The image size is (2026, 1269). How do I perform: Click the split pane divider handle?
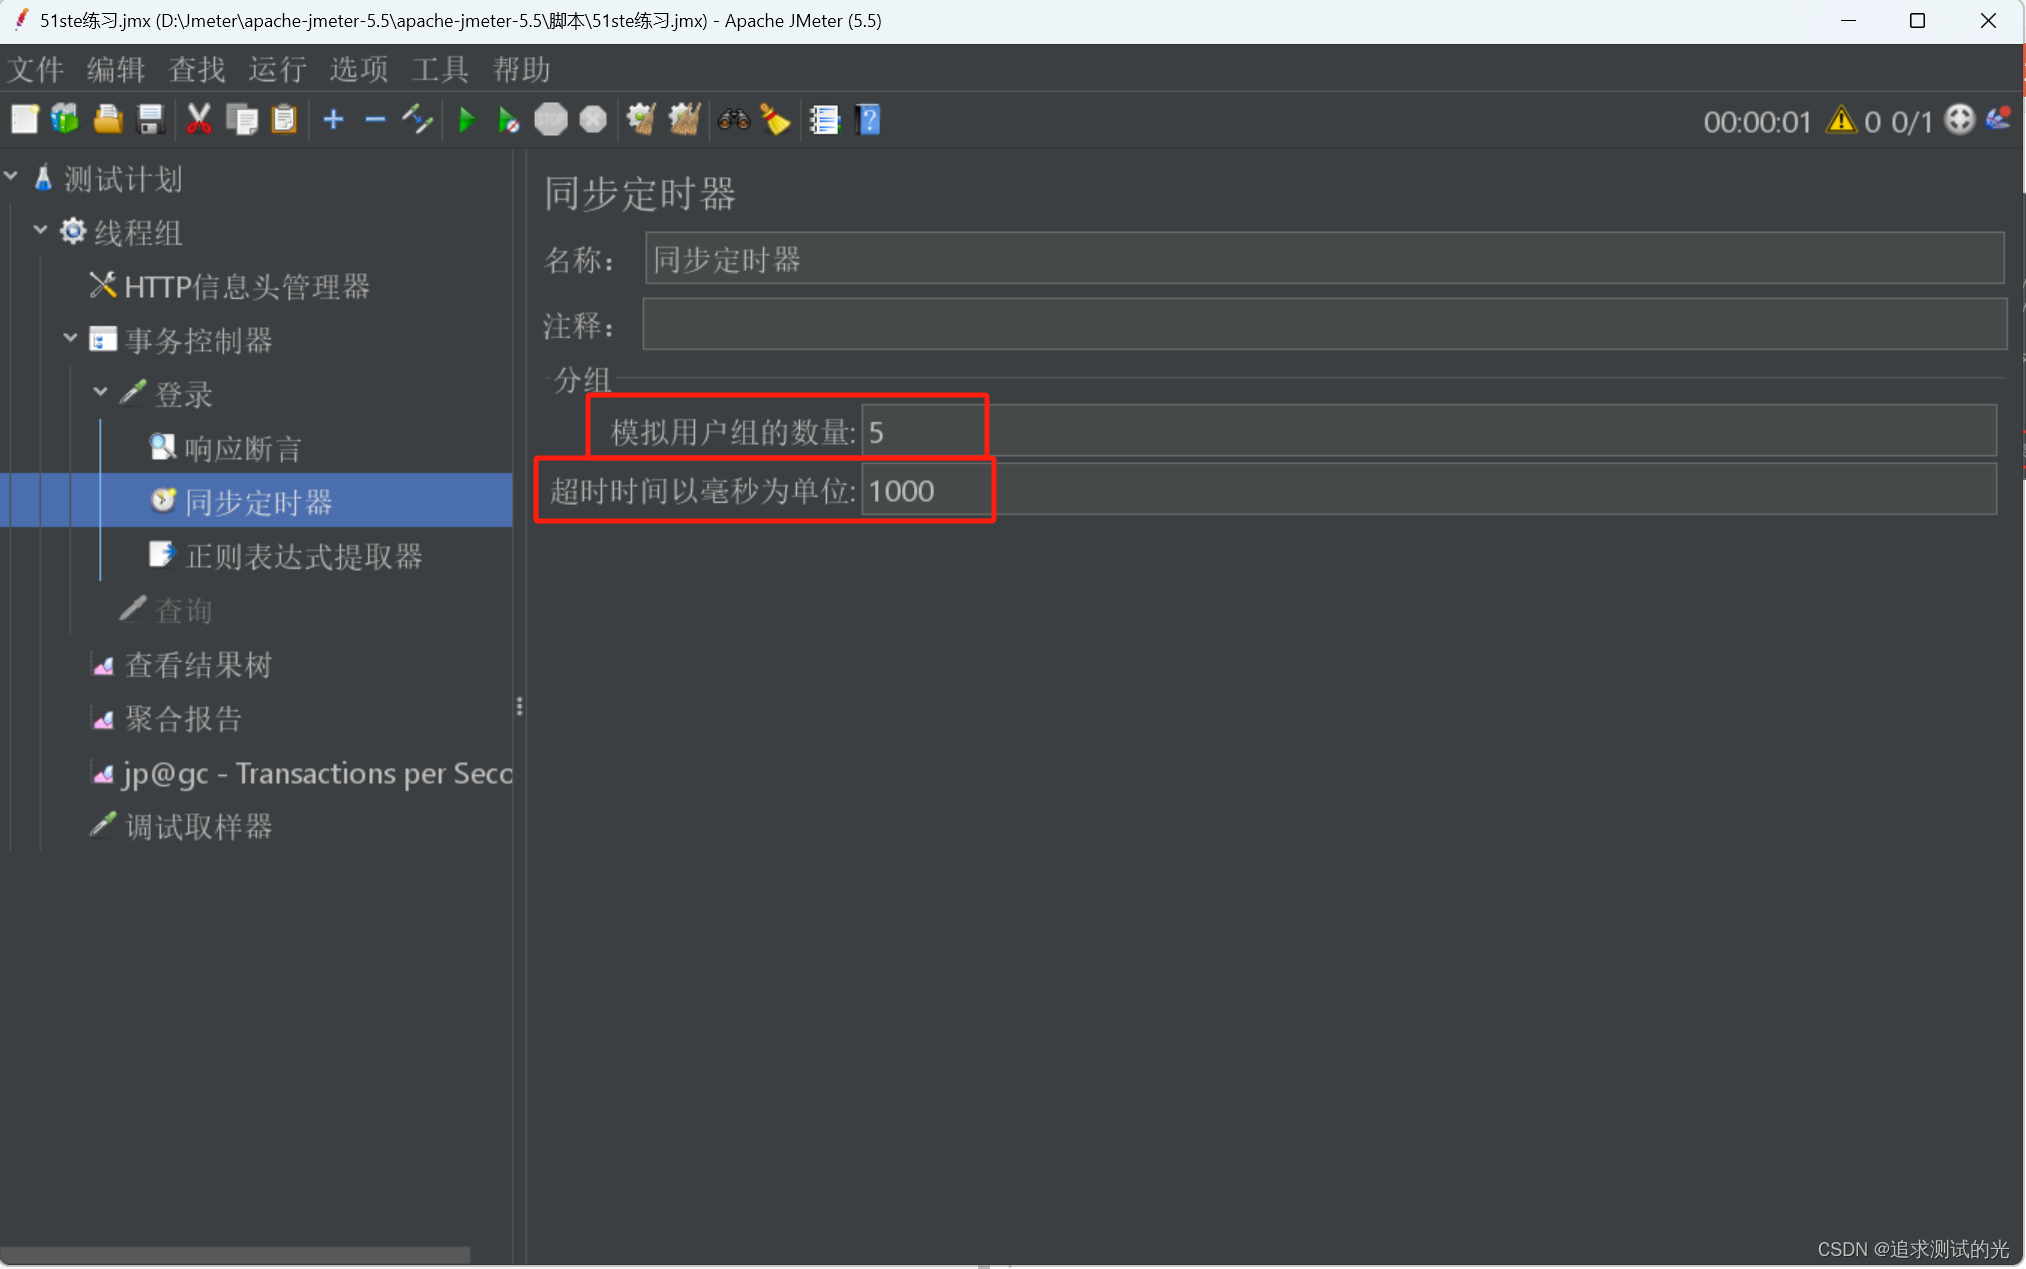coord(519,706)
